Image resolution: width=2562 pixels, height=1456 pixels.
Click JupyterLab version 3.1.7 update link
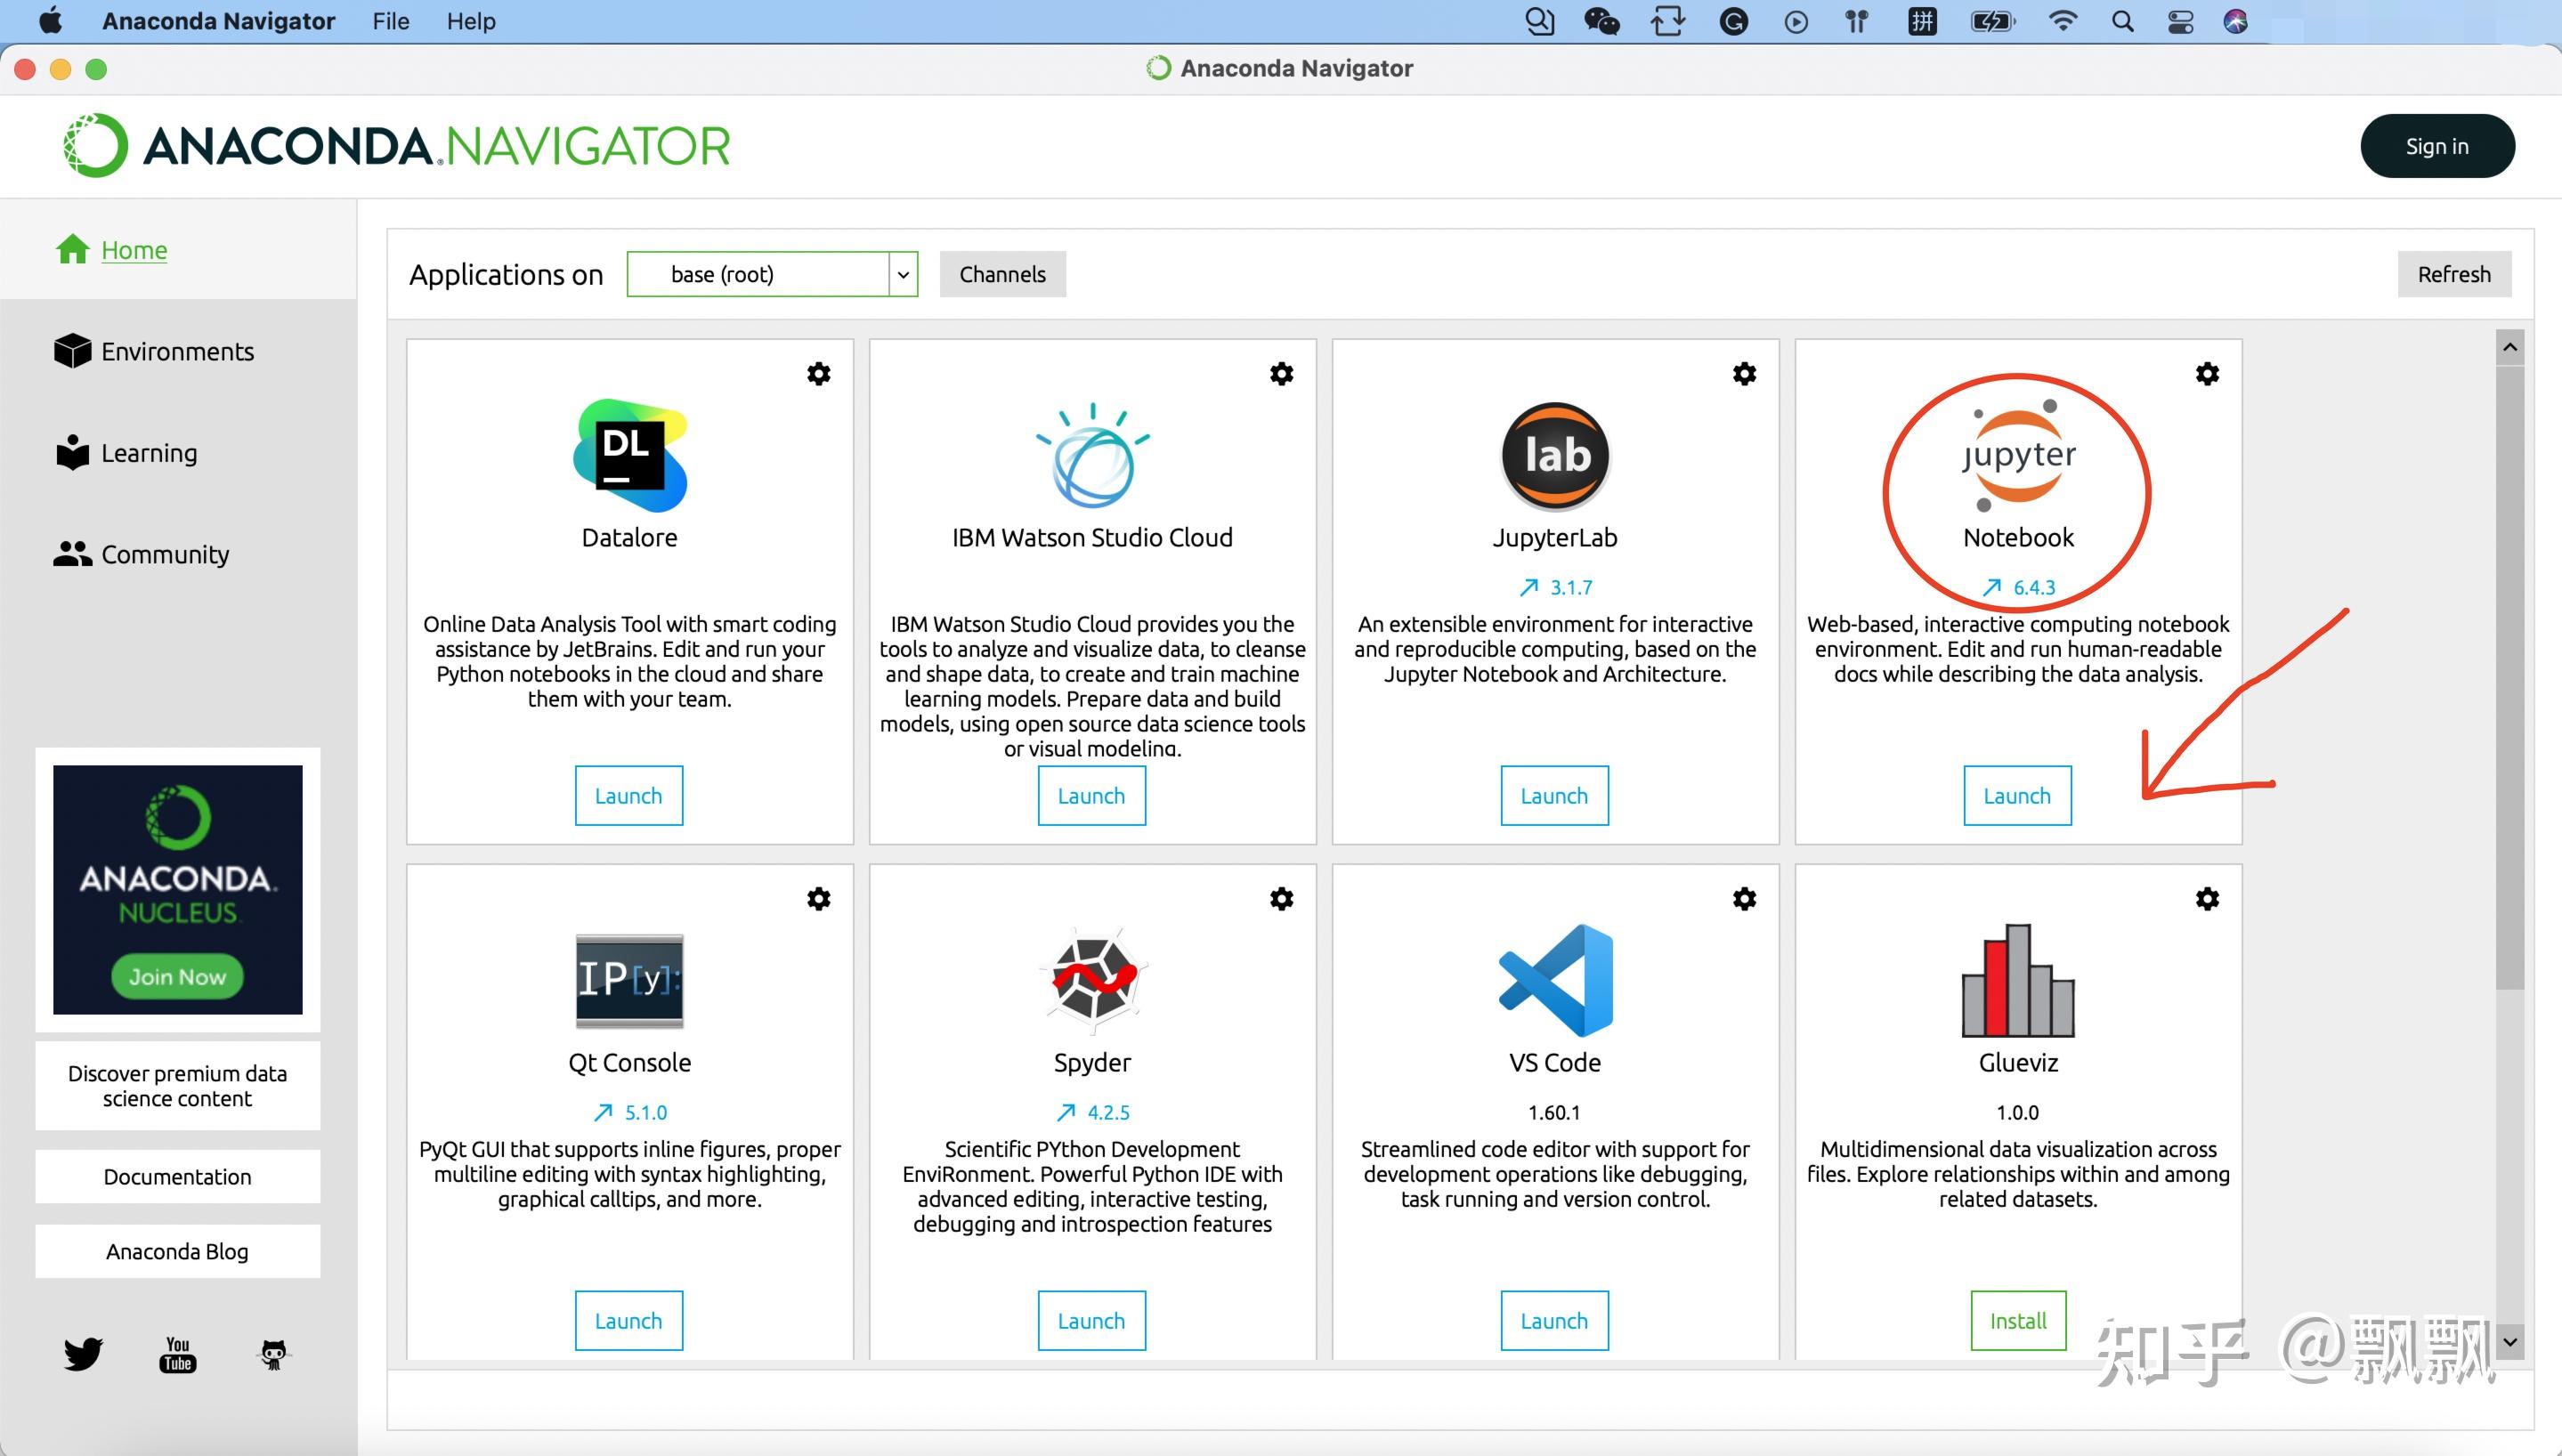(1556, 587)
